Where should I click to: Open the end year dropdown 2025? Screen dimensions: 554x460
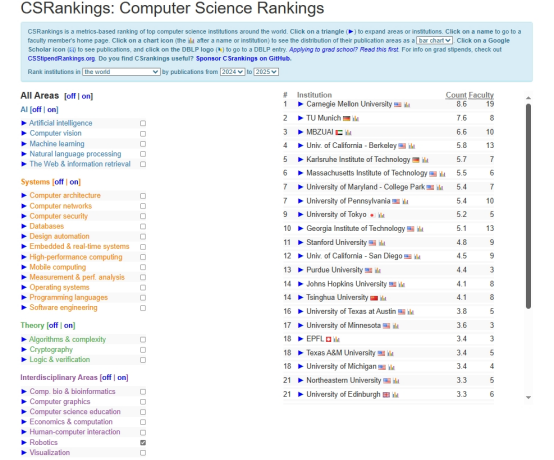(266, 72)
